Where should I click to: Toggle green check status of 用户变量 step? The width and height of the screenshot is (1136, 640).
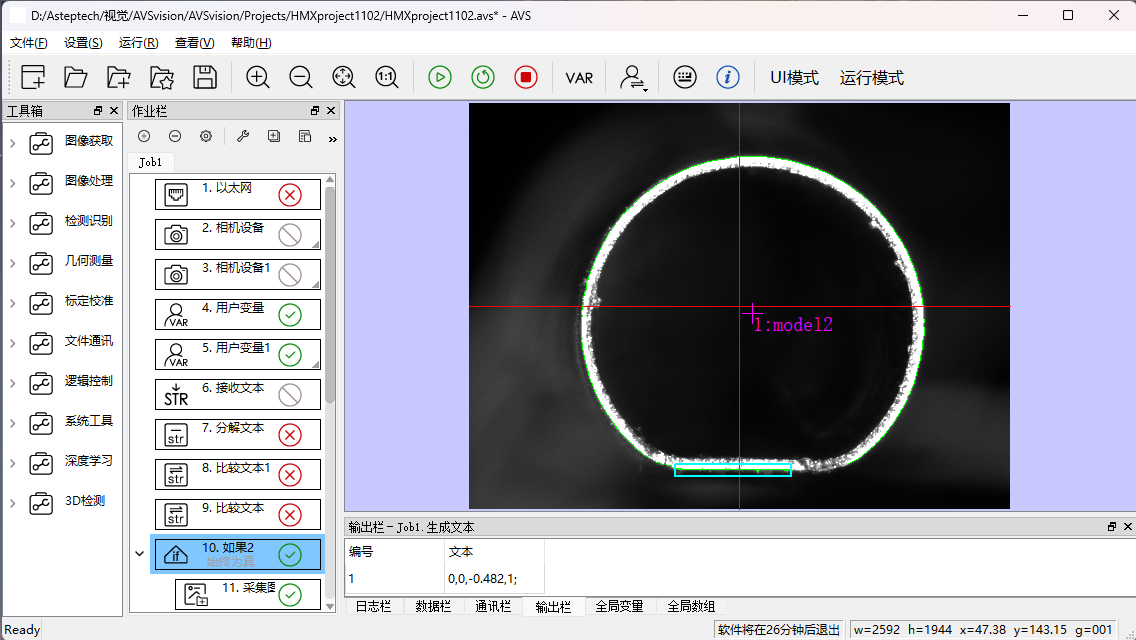[x=290, y=315]
